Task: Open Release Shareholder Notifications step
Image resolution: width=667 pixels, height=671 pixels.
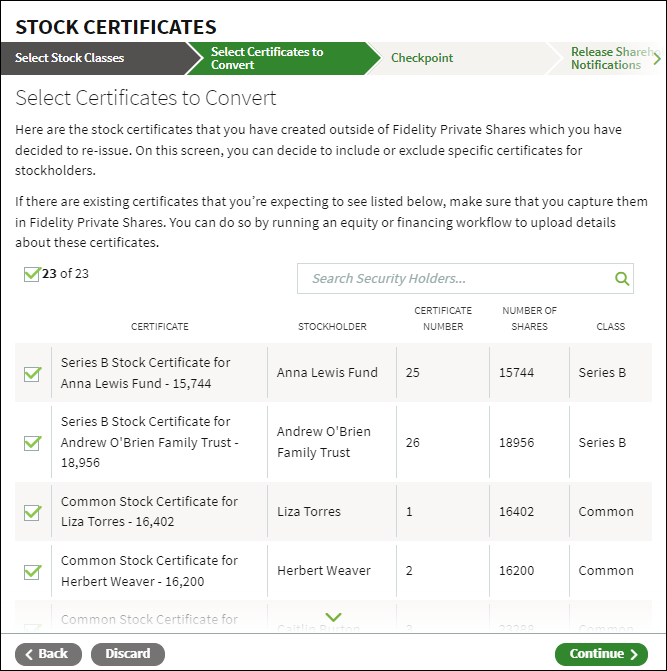Action: point(608,58)
